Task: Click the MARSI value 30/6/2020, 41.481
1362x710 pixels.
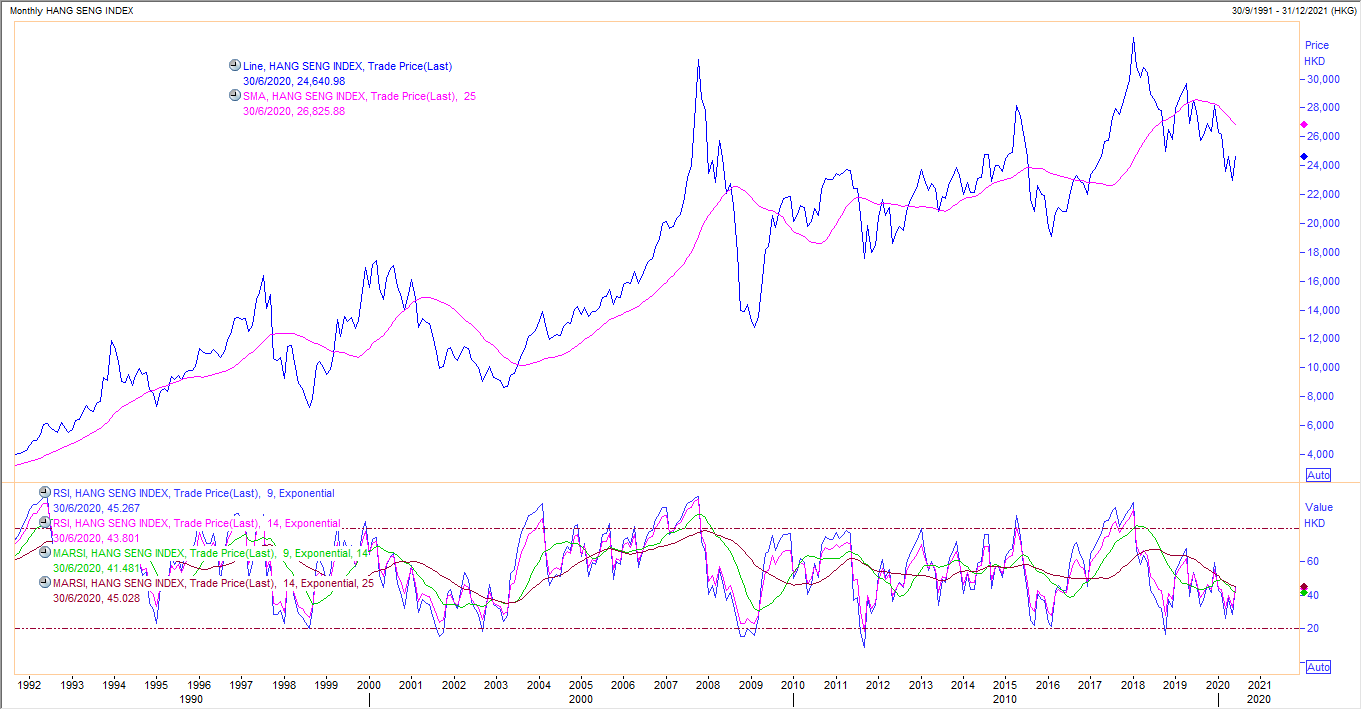Action: [95, 568]
